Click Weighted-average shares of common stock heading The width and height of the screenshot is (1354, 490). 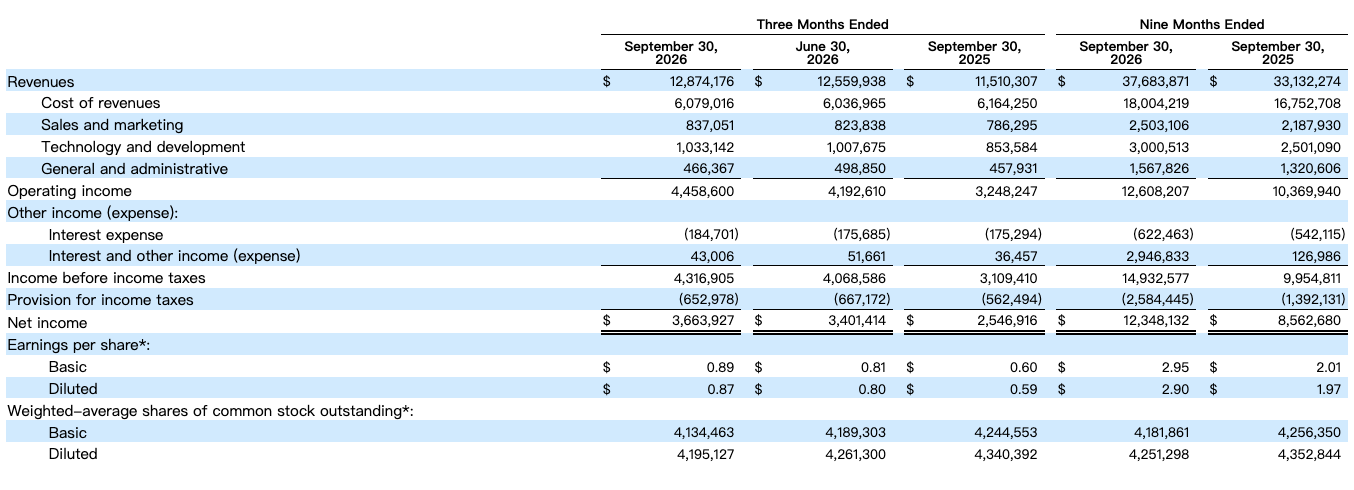(211, 411)
